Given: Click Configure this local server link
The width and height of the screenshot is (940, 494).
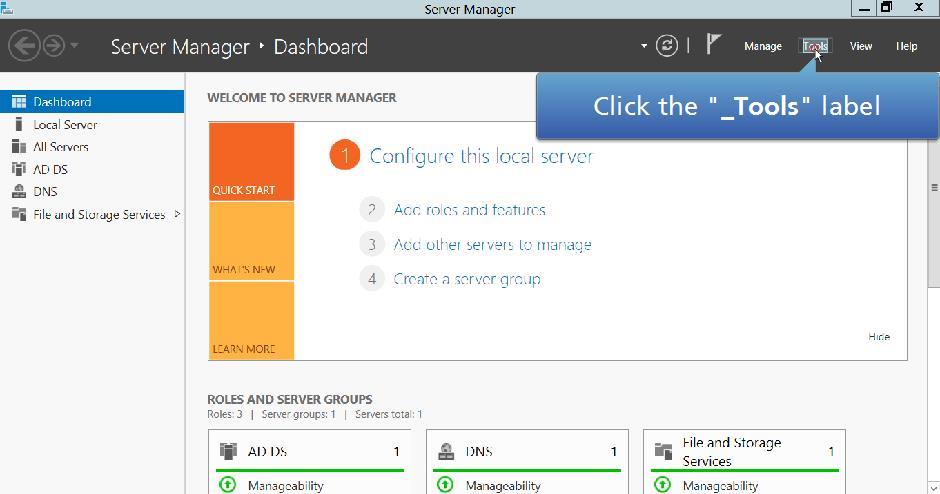Looking at the screenshot, I should [481, 156].
